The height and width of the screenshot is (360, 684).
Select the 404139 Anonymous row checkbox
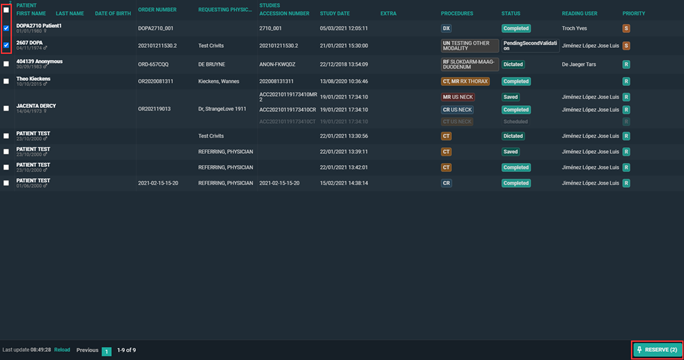coord(6,64)
